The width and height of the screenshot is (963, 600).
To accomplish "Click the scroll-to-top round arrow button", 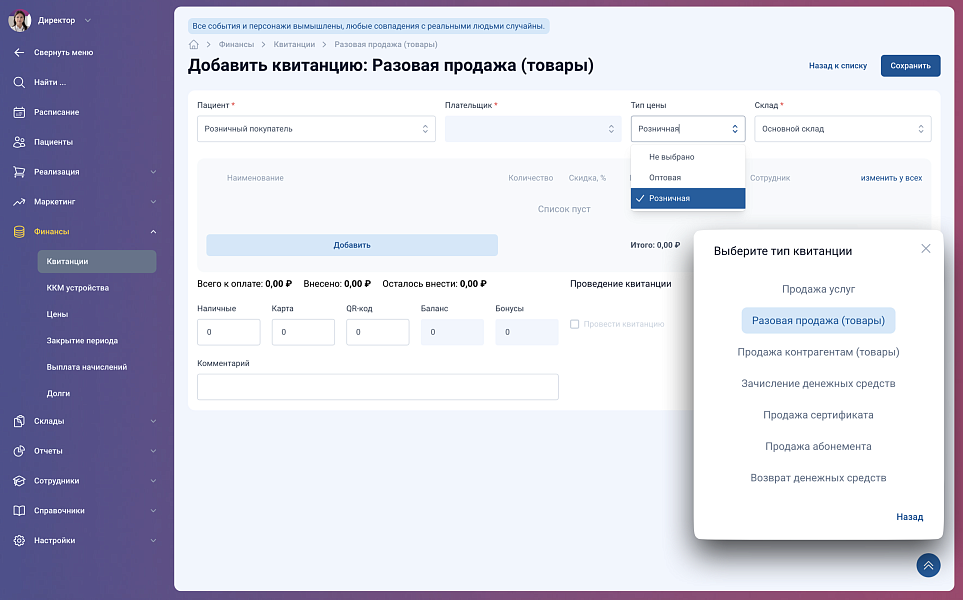I will 928,566.
